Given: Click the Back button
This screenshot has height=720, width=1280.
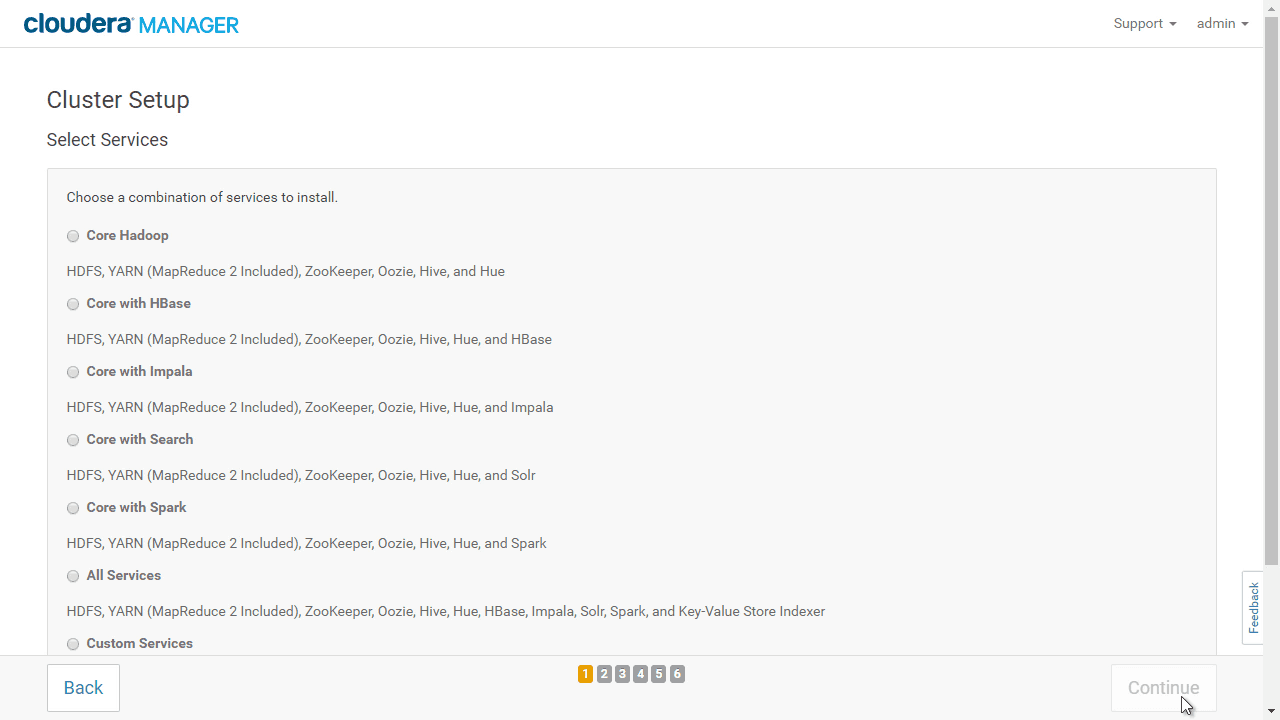Looking at the screenshot, I should pos(83,688).
